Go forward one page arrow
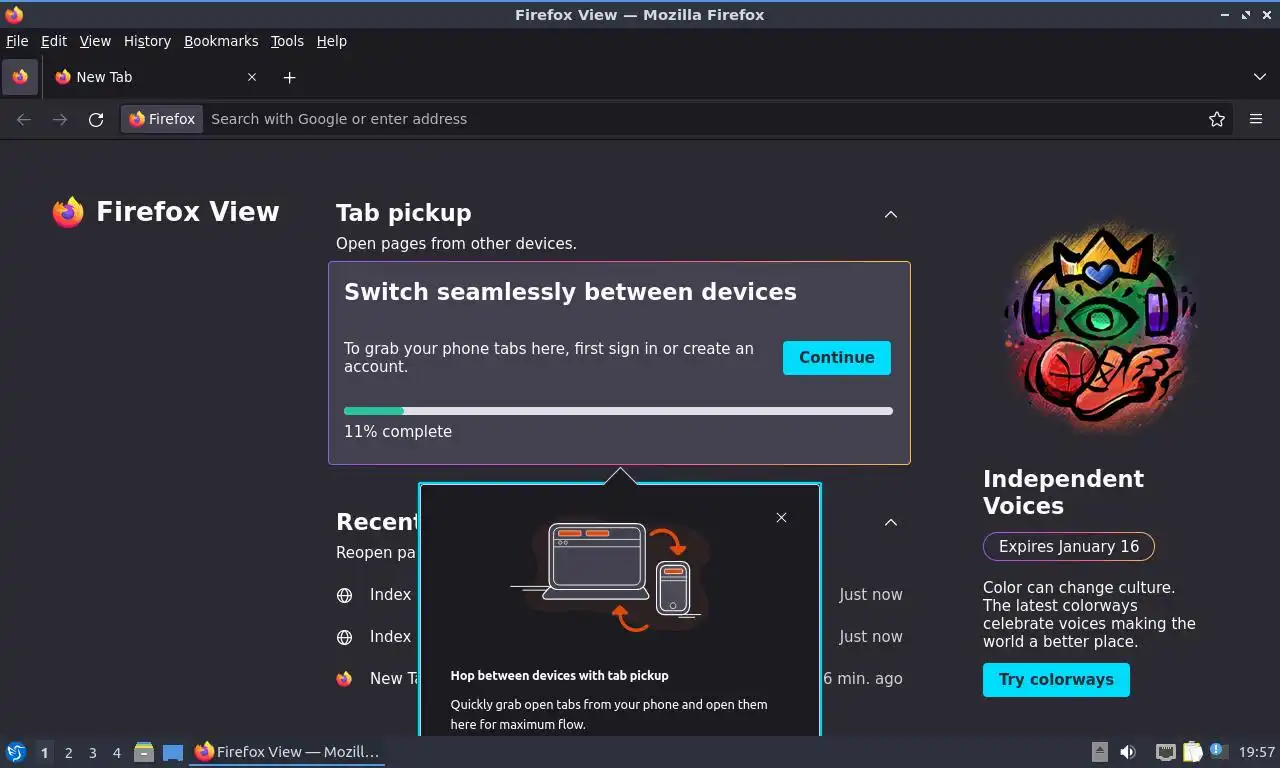 [x=60, y=119]
